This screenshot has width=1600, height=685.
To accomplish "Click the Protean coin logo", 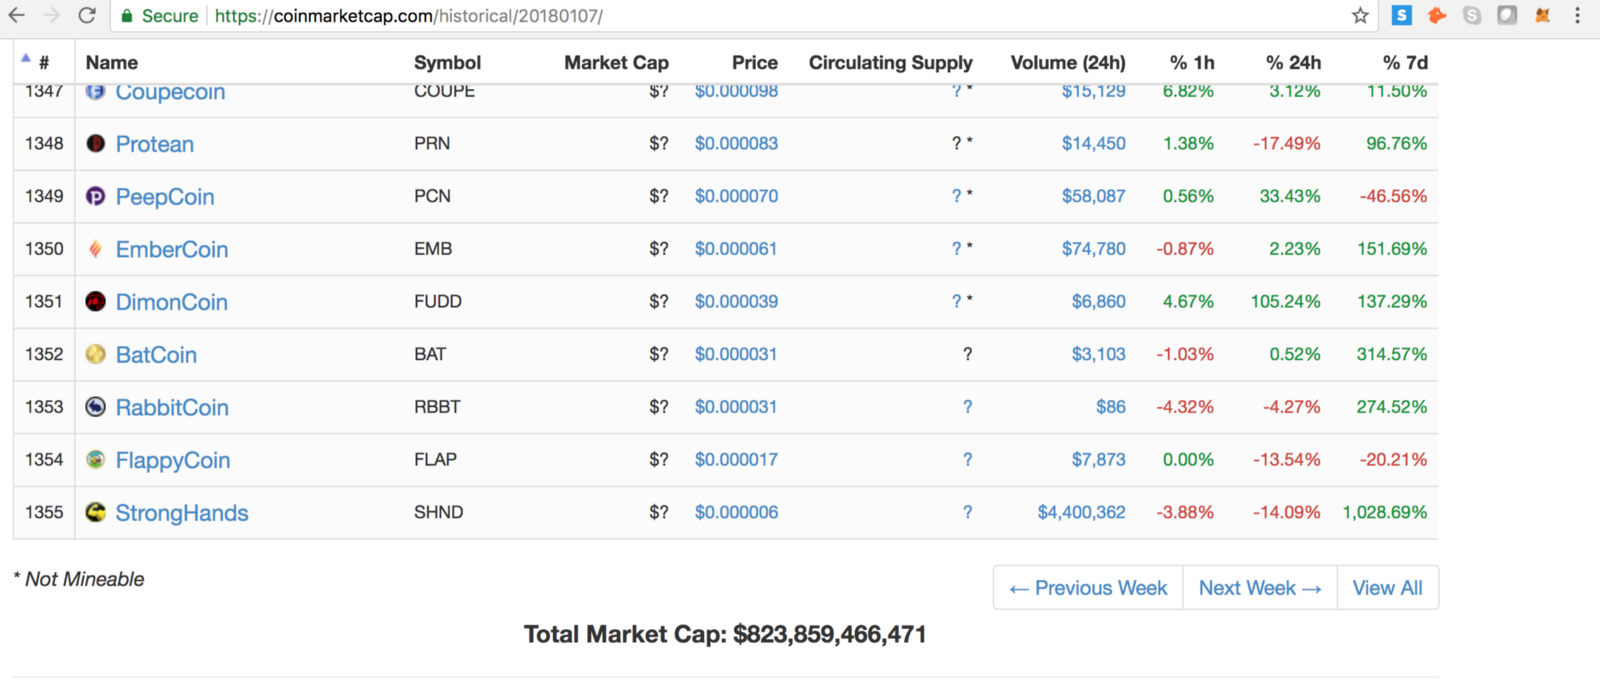I will pos(95,143).
